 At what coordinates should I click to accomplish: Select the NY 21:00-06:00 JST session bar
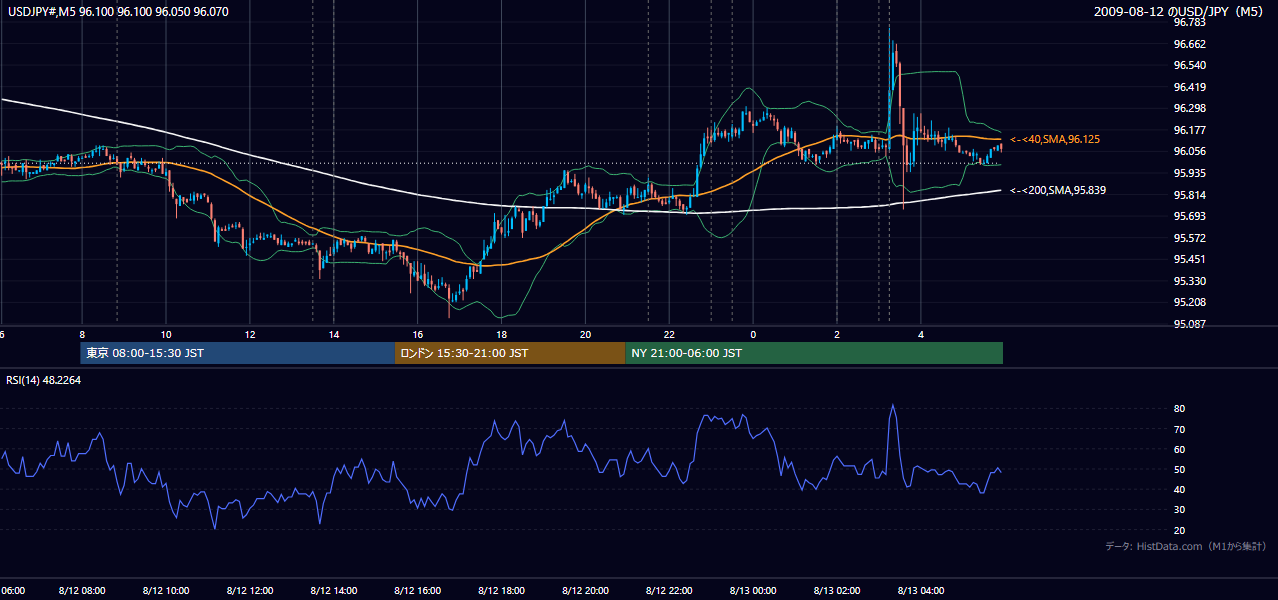click(x=814, y=353)
